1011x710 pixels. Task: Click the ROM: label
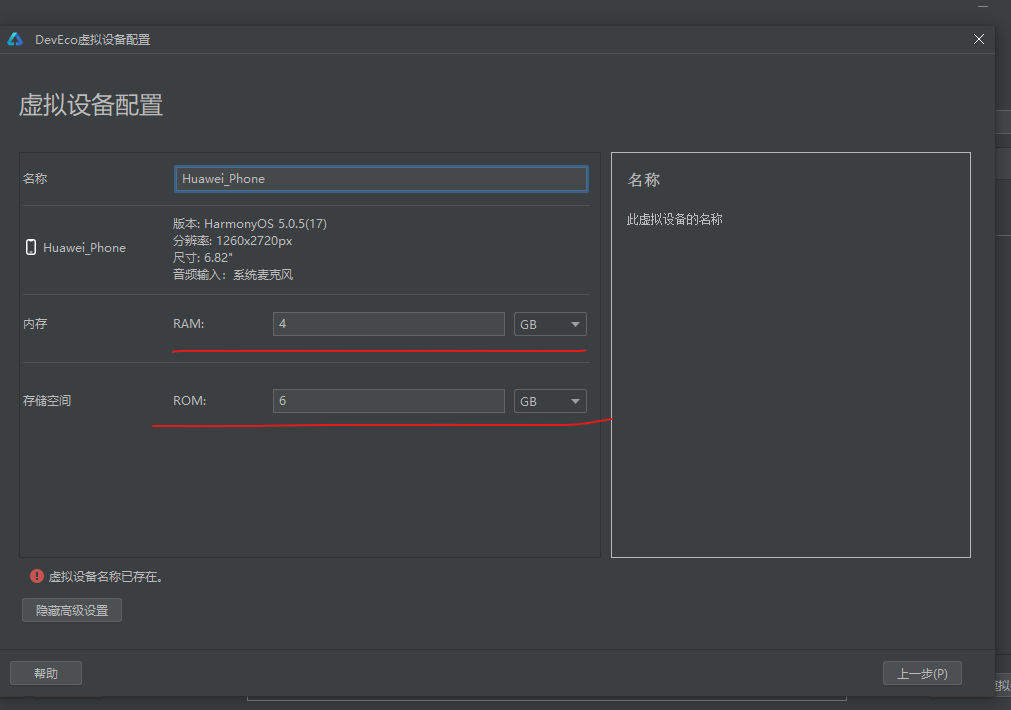click(190, 400)
